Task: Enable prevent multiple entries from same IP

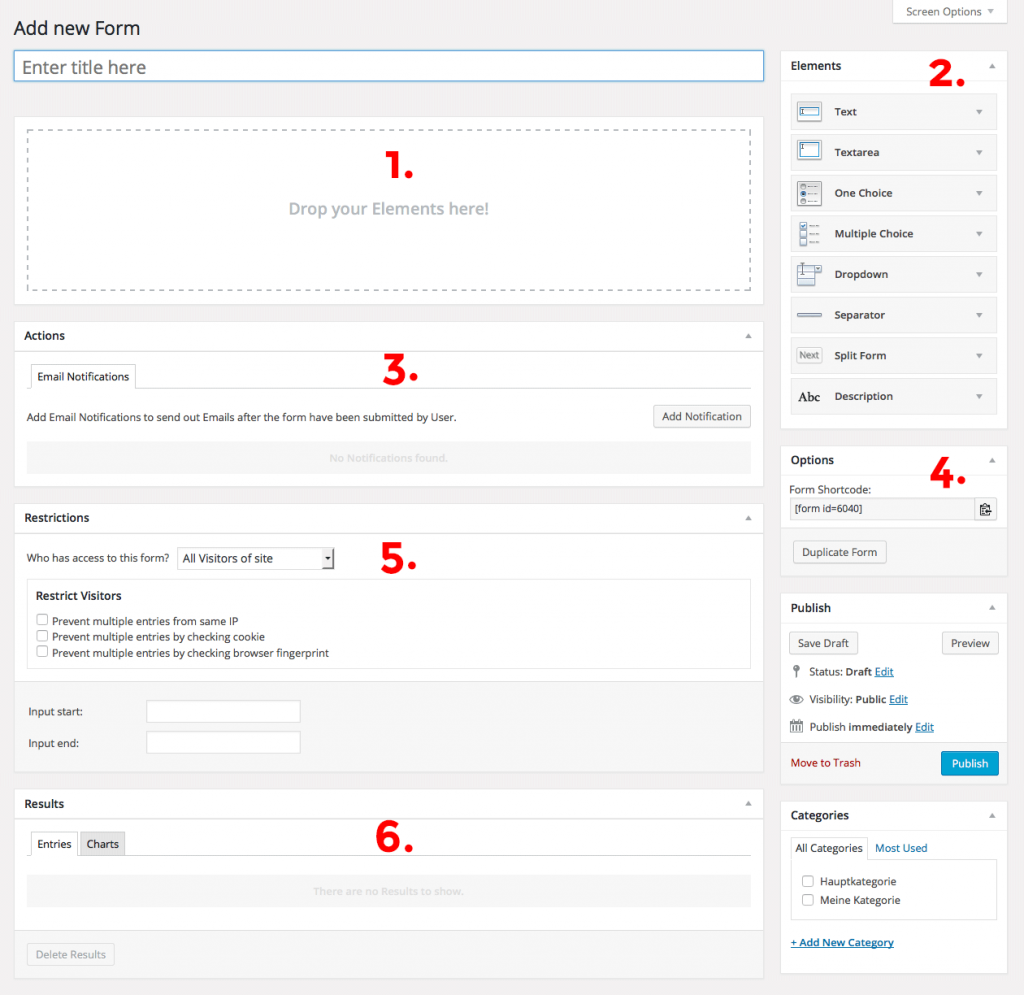Action: pos(42,619)
